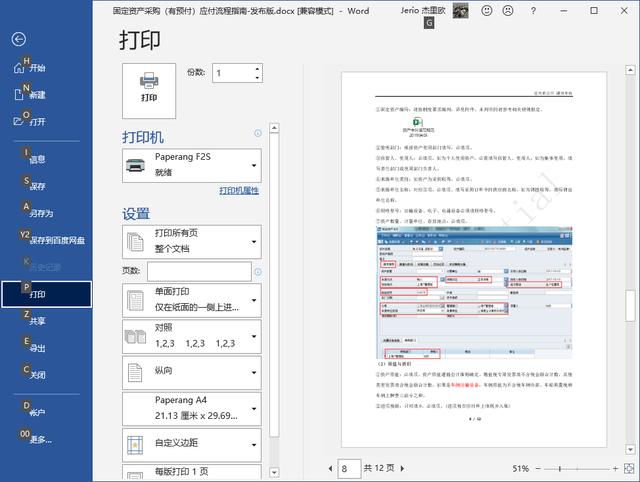Choose 保存 (Save) in the sidebar

[x=37, y=186]
